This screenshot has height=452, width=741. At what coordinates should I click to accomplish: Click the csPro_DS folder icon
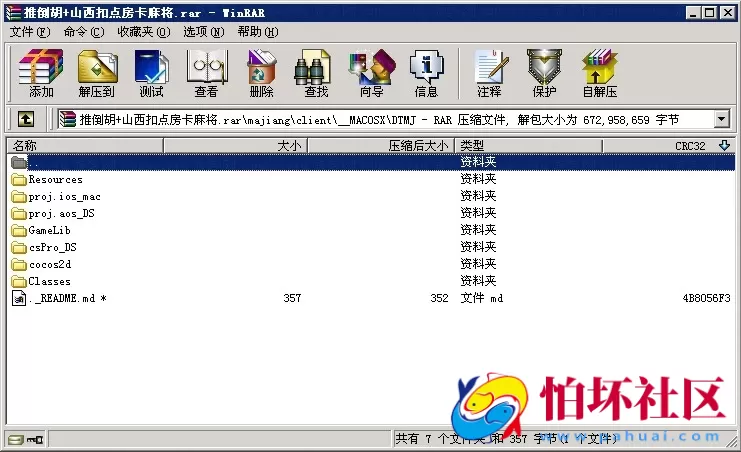pyautogui.click(x=19, y=248)
